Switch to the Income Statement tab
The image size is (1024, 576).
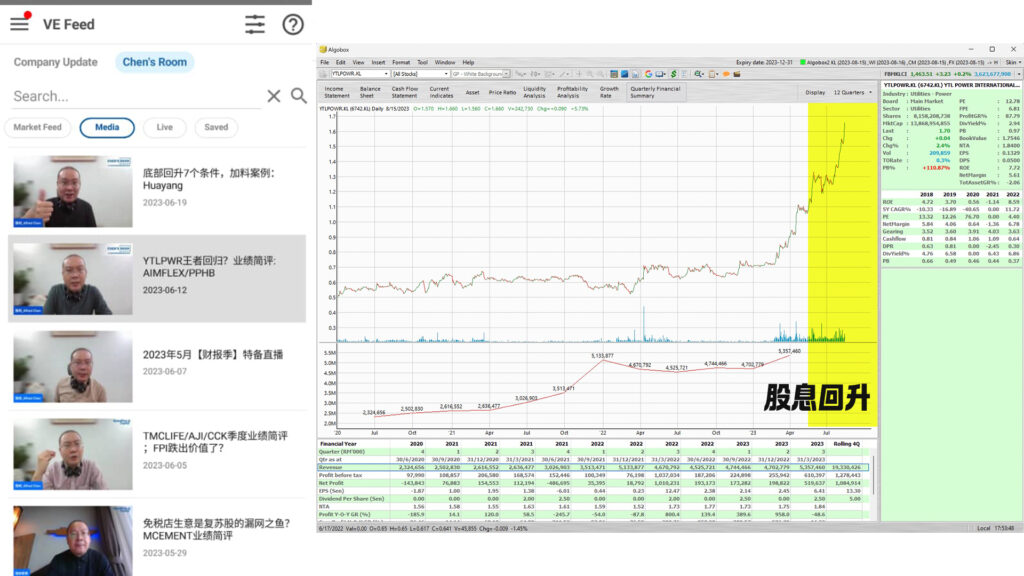click(x=337, y=93)
